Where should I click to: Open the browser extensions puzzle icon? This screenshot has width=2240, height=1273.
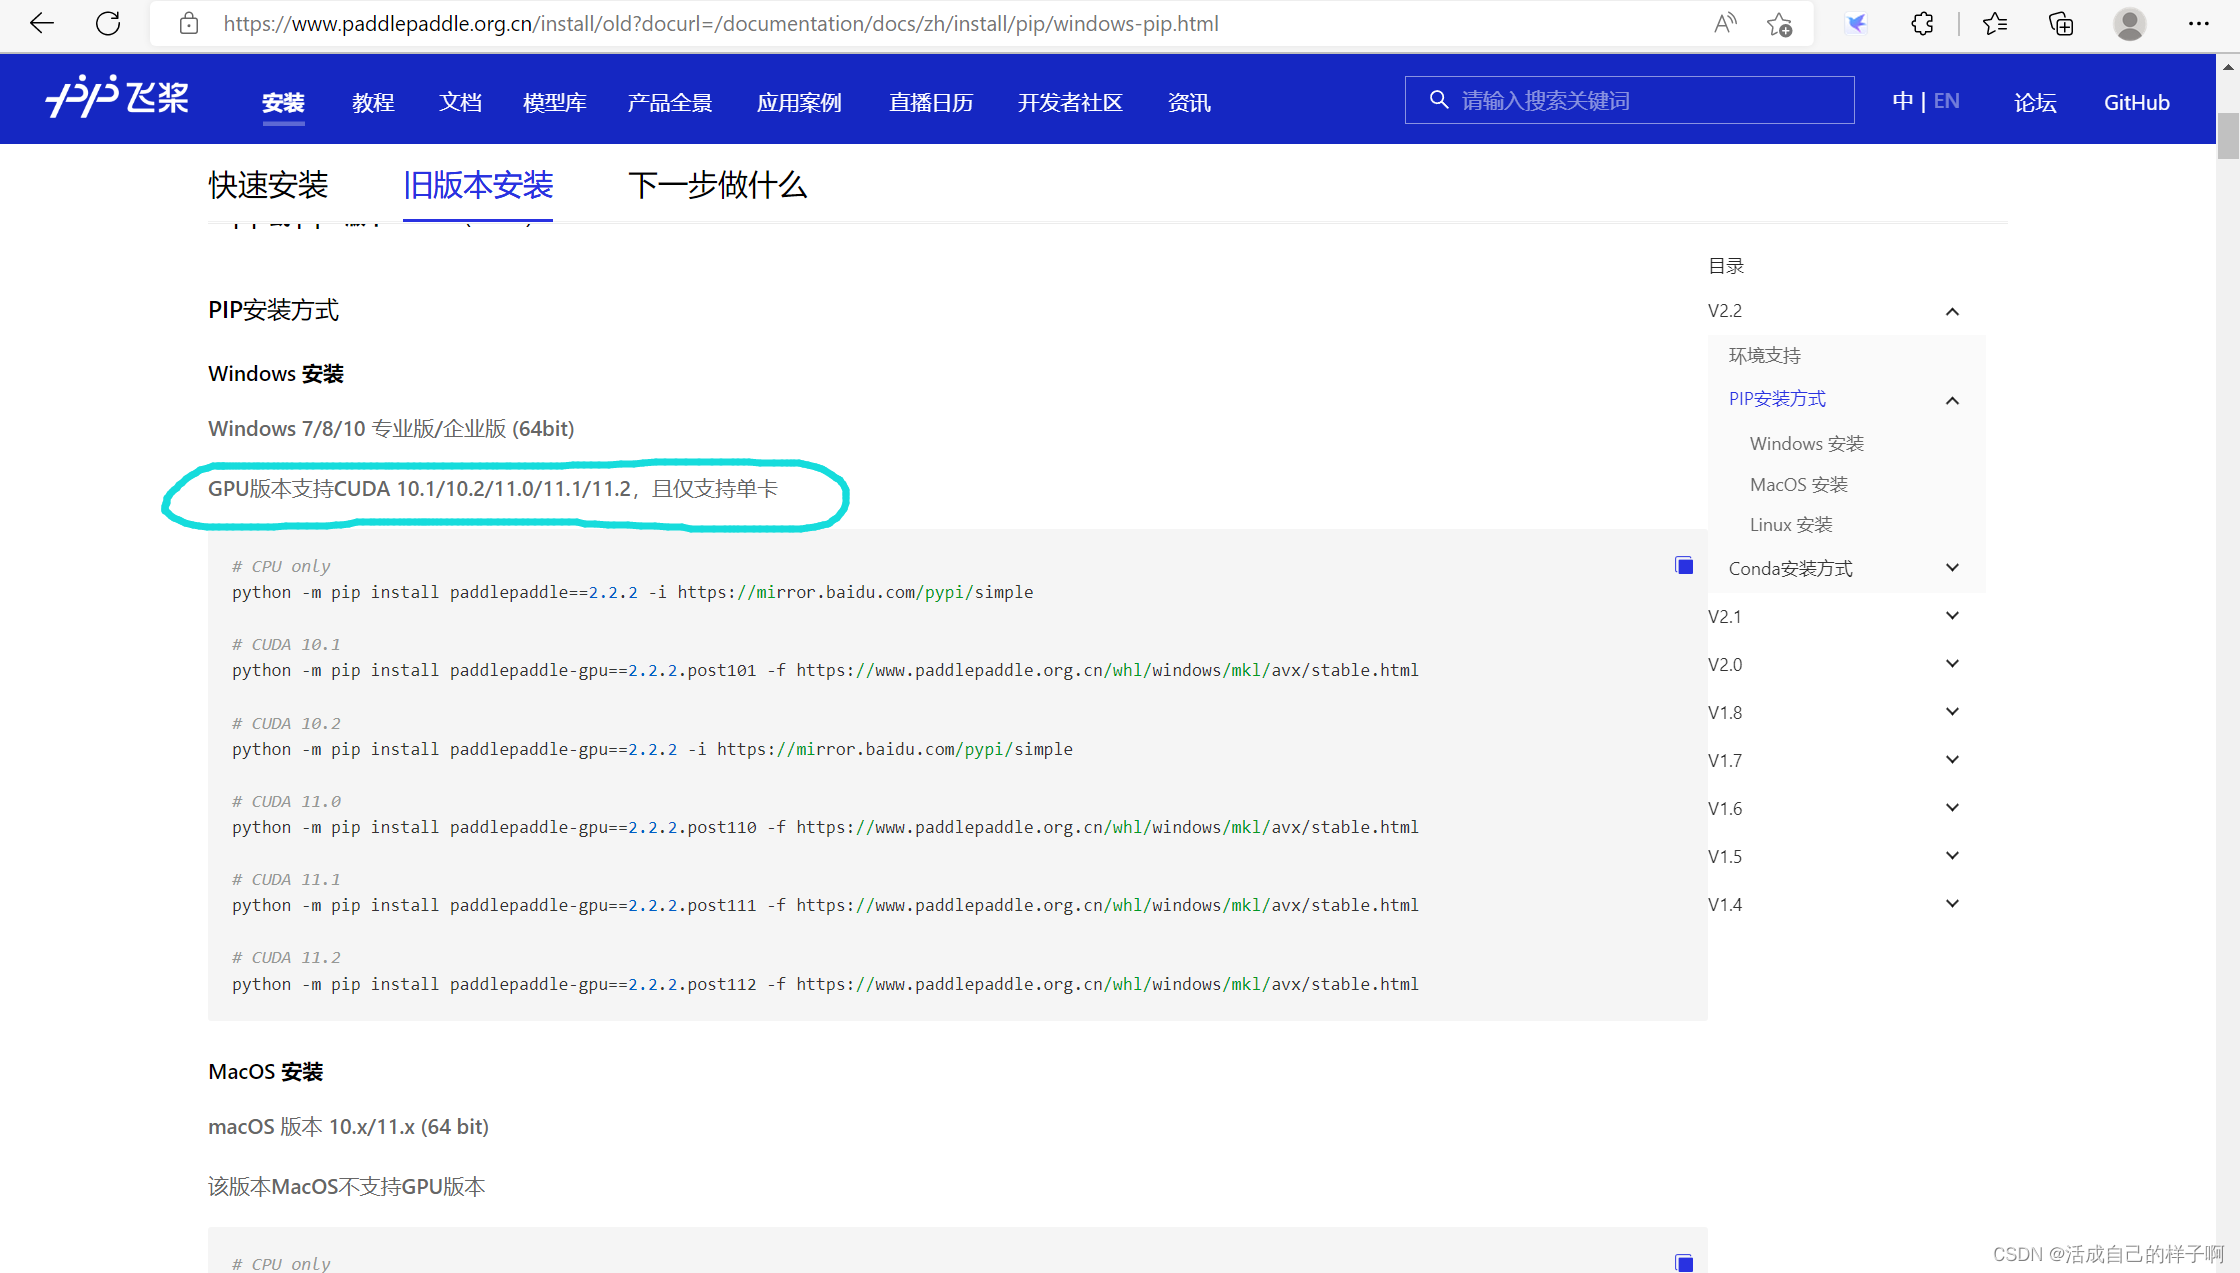(1922, 23)
